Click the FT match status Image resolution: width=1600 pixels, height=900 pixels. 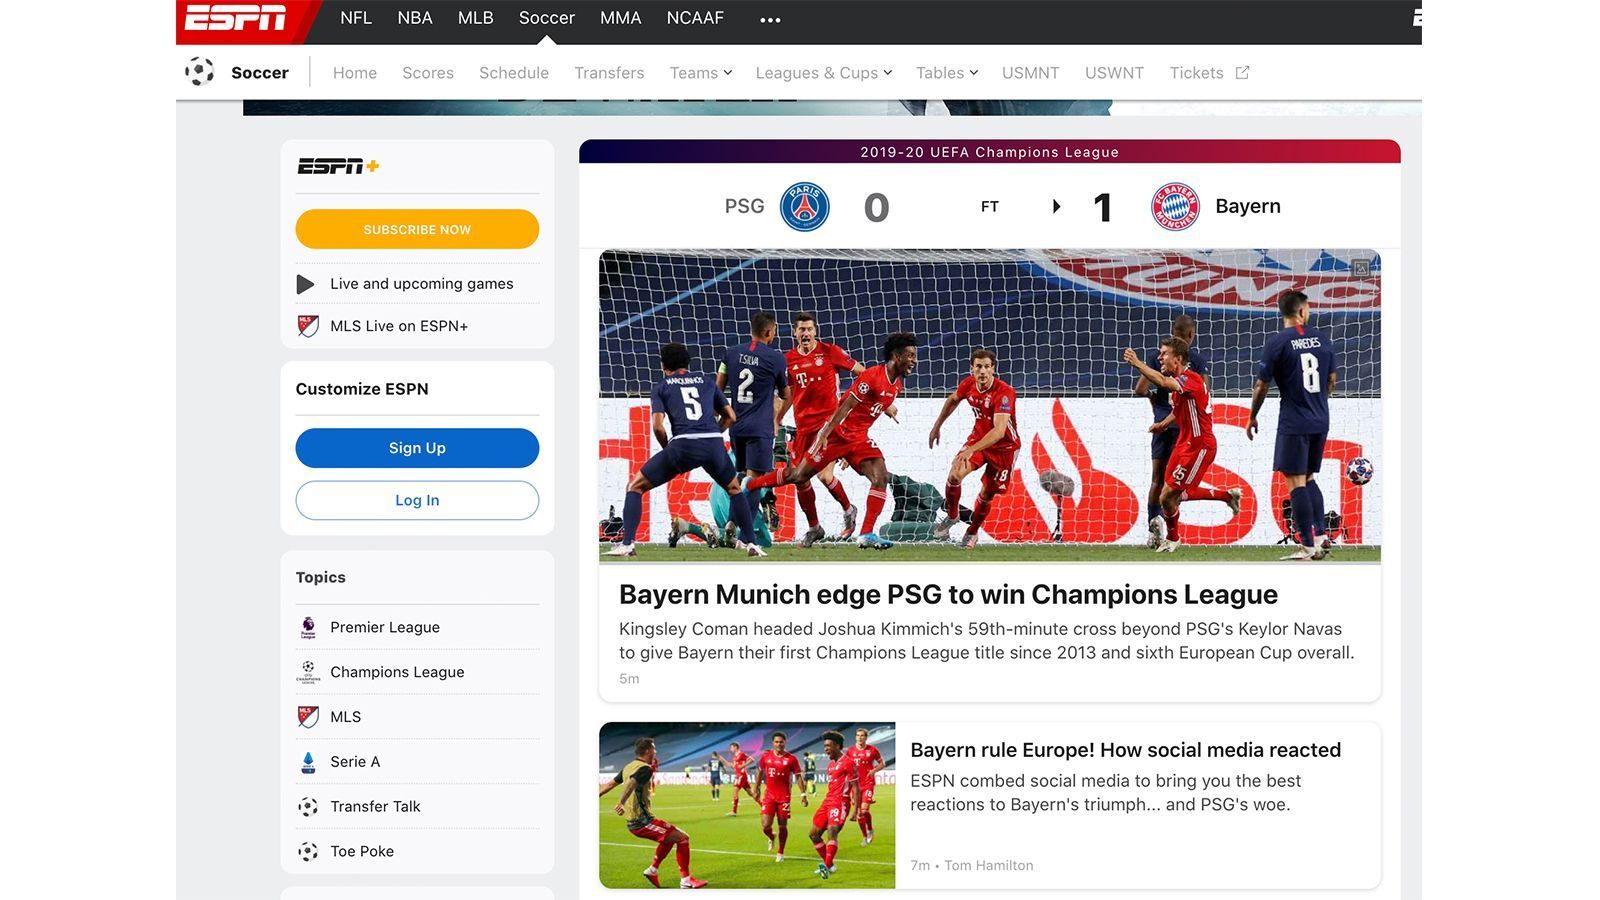coord(990,207)
